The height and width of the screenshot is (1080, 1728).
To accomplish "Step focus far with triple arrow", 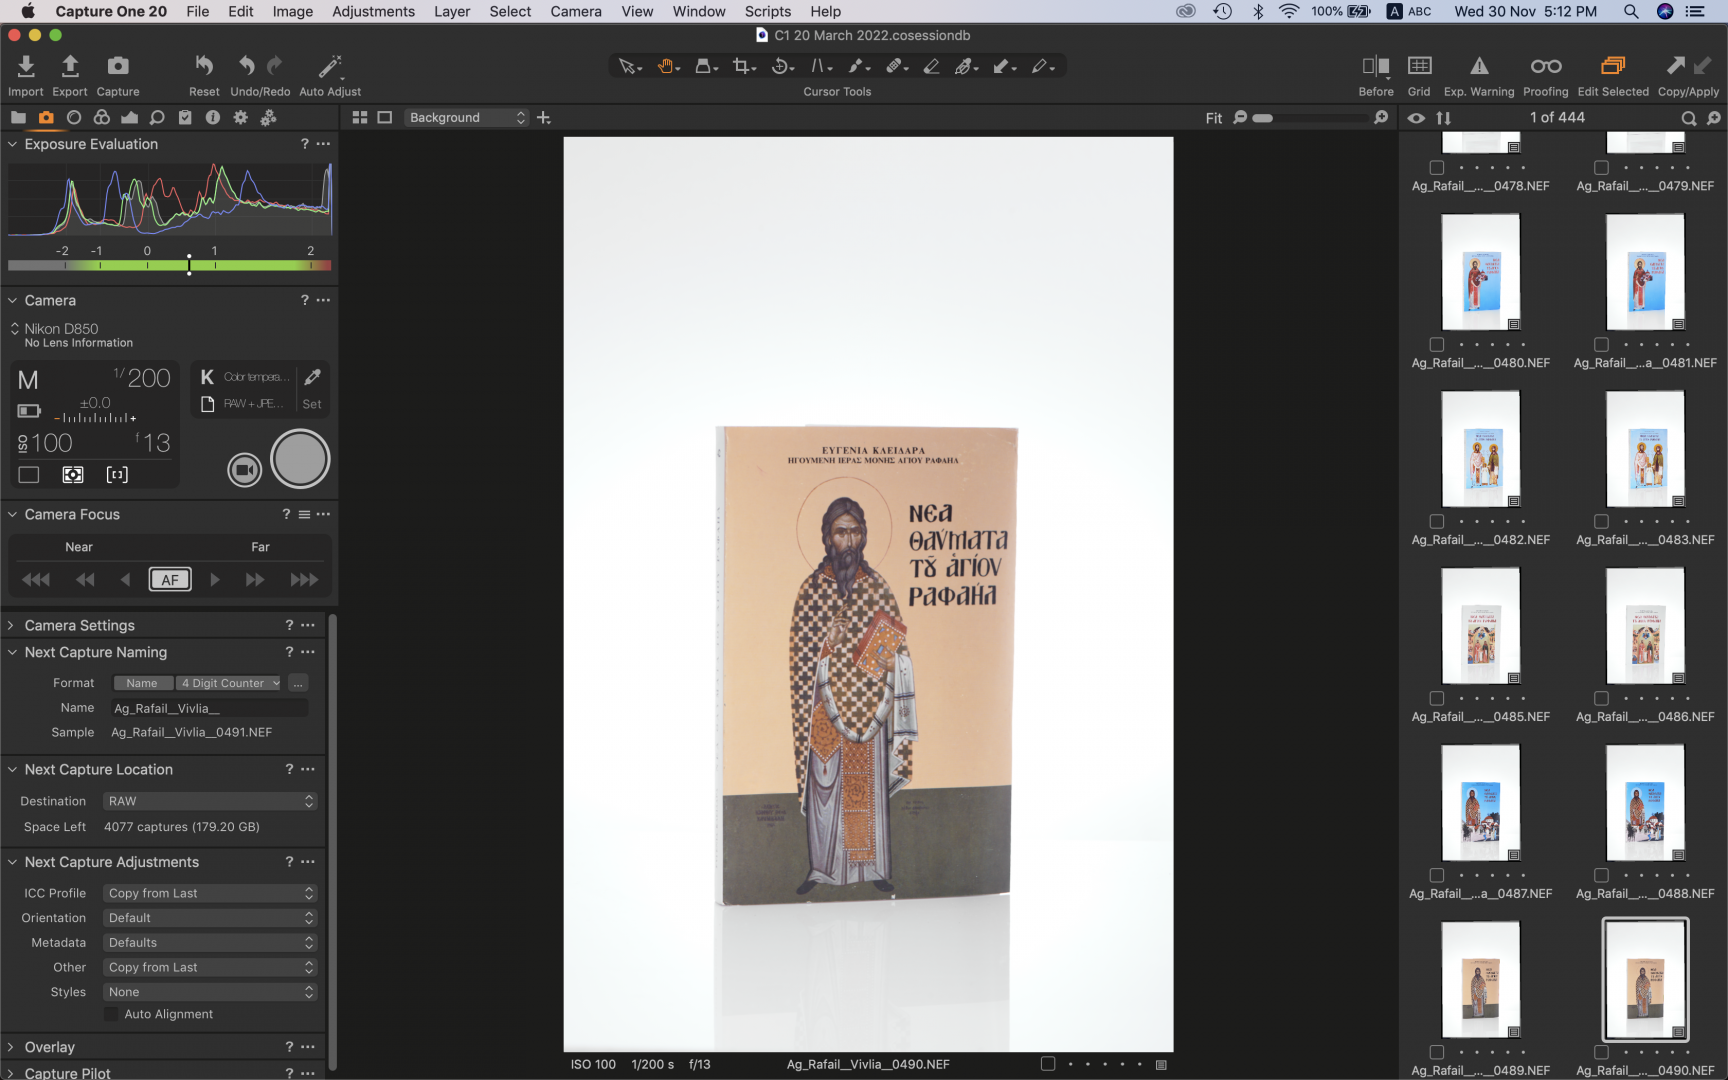I will (304, 580).
